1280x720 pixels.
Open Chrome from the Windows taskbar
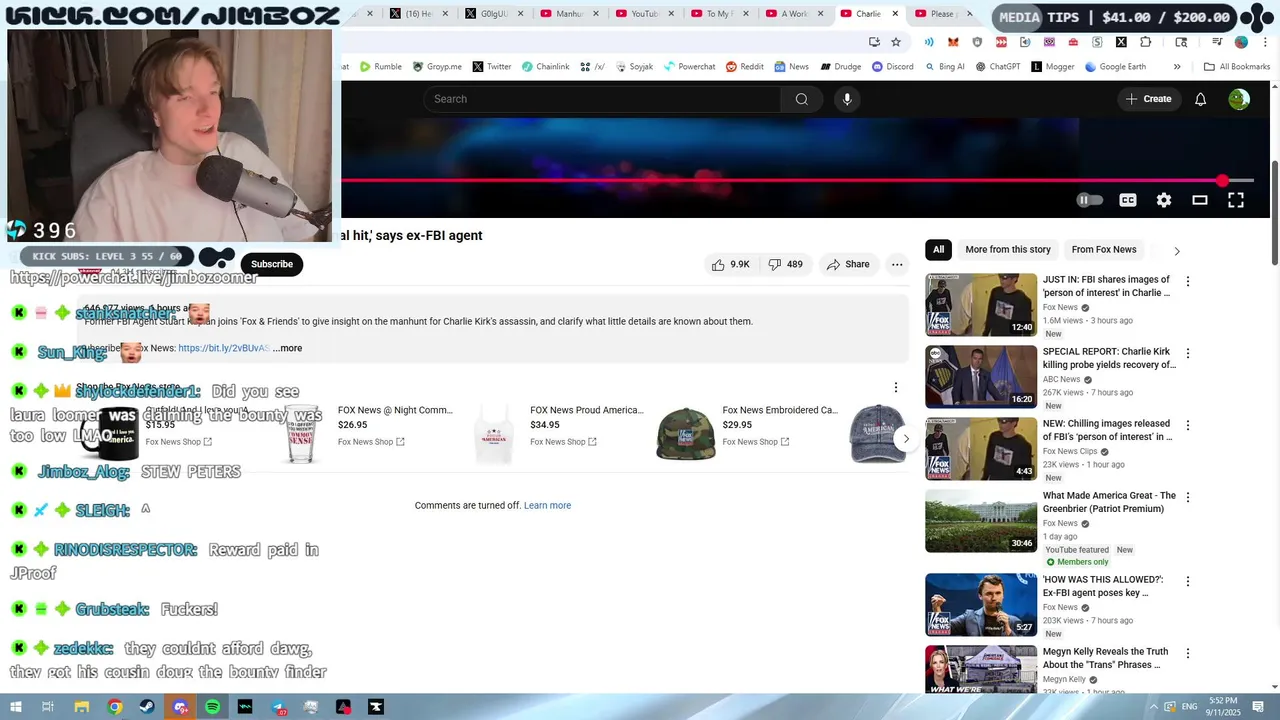click(x=115, y=707)
